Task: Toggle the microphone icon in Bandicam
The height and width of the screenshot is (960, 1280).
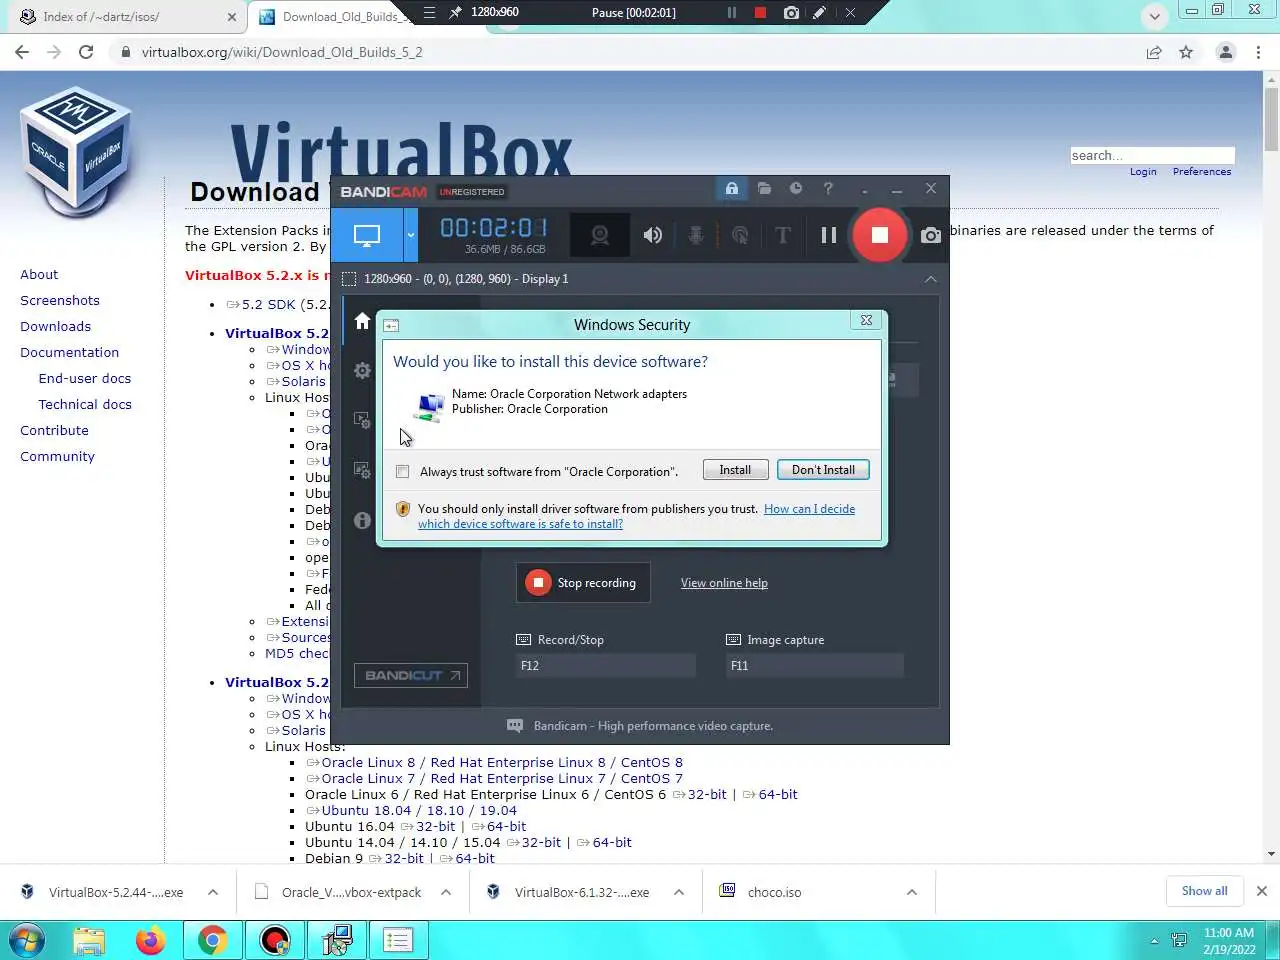Action: tap(696, 235)
